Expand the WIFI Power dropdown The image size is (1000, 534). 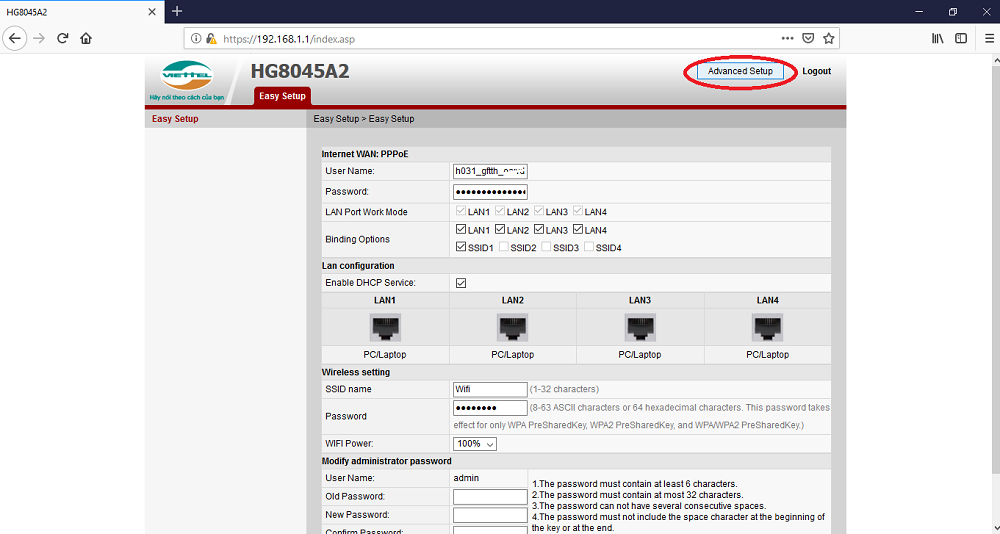475,443
